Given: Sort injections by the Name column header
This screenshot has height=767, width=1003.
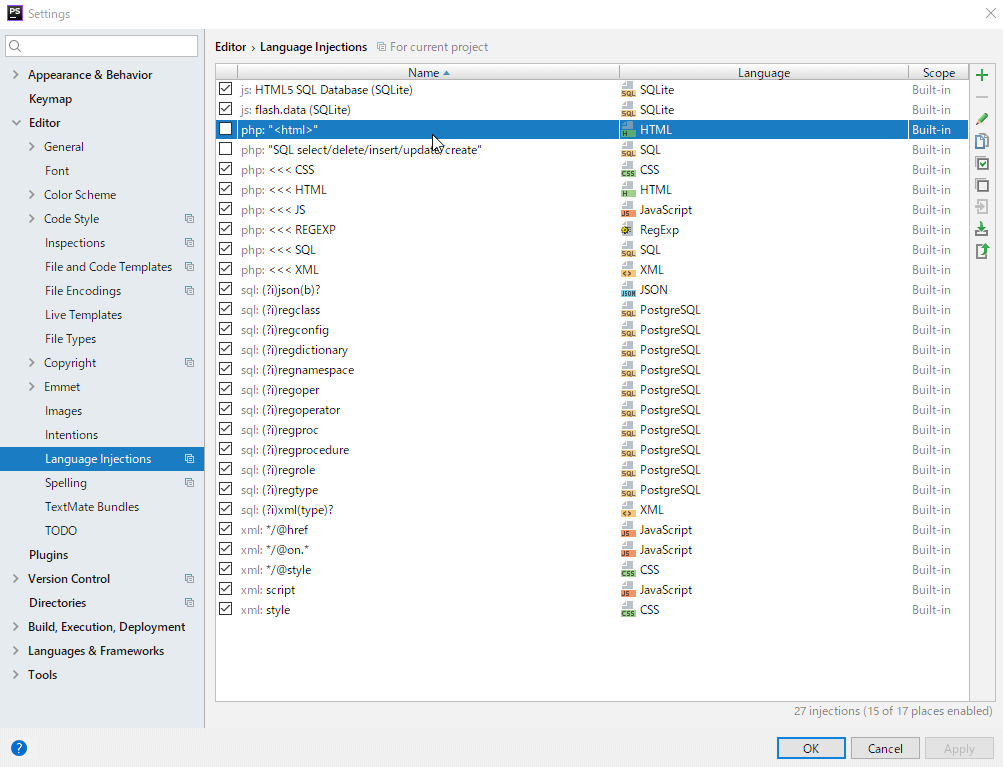Looking at the screenshot, I should (x=424, y=72).
